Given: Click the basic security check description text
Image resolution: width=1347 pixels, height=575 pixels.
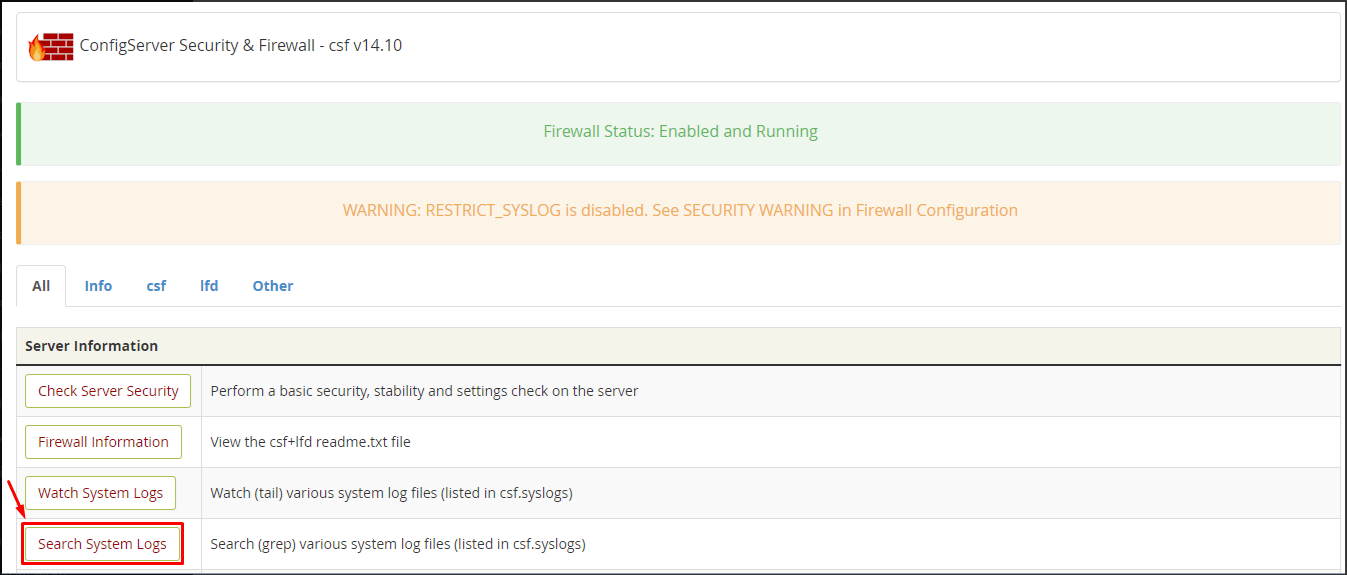Looking at the screenshot, I should 424,391.
